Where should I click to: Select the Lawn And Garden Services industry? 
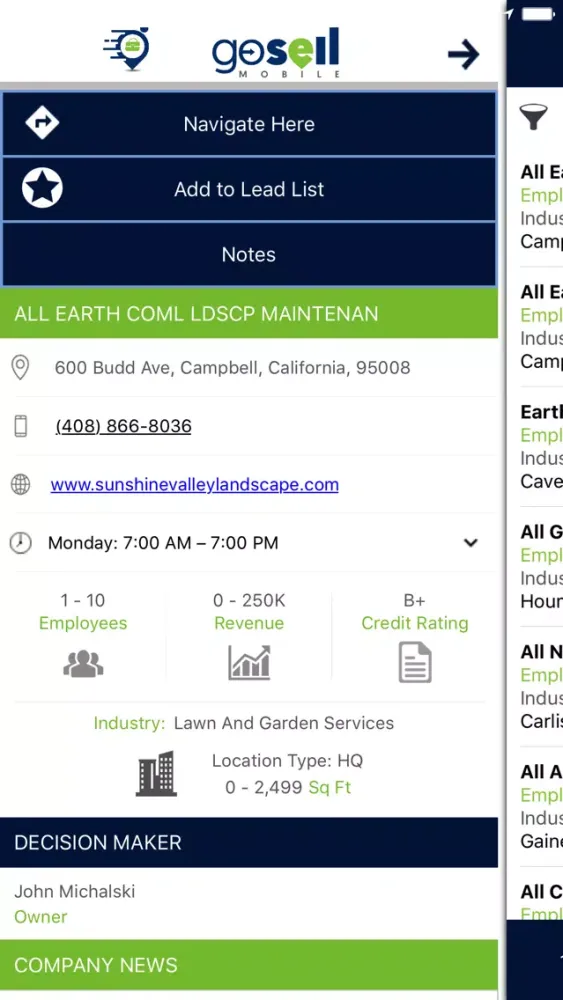tap(284, 723)
